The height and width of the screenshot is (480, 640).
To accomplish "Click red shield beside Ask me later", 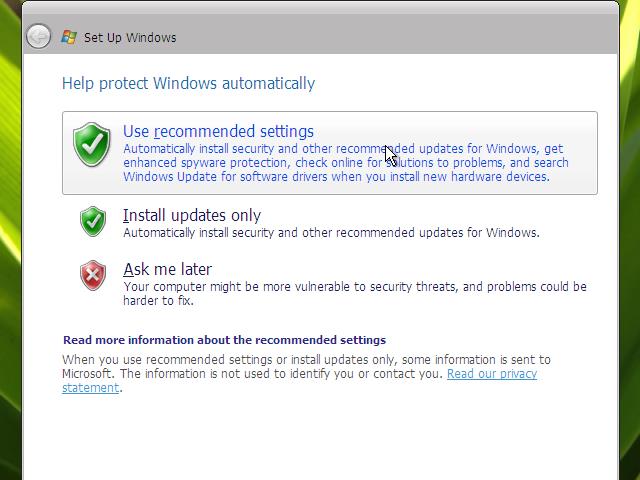I will tap(93, 275).
